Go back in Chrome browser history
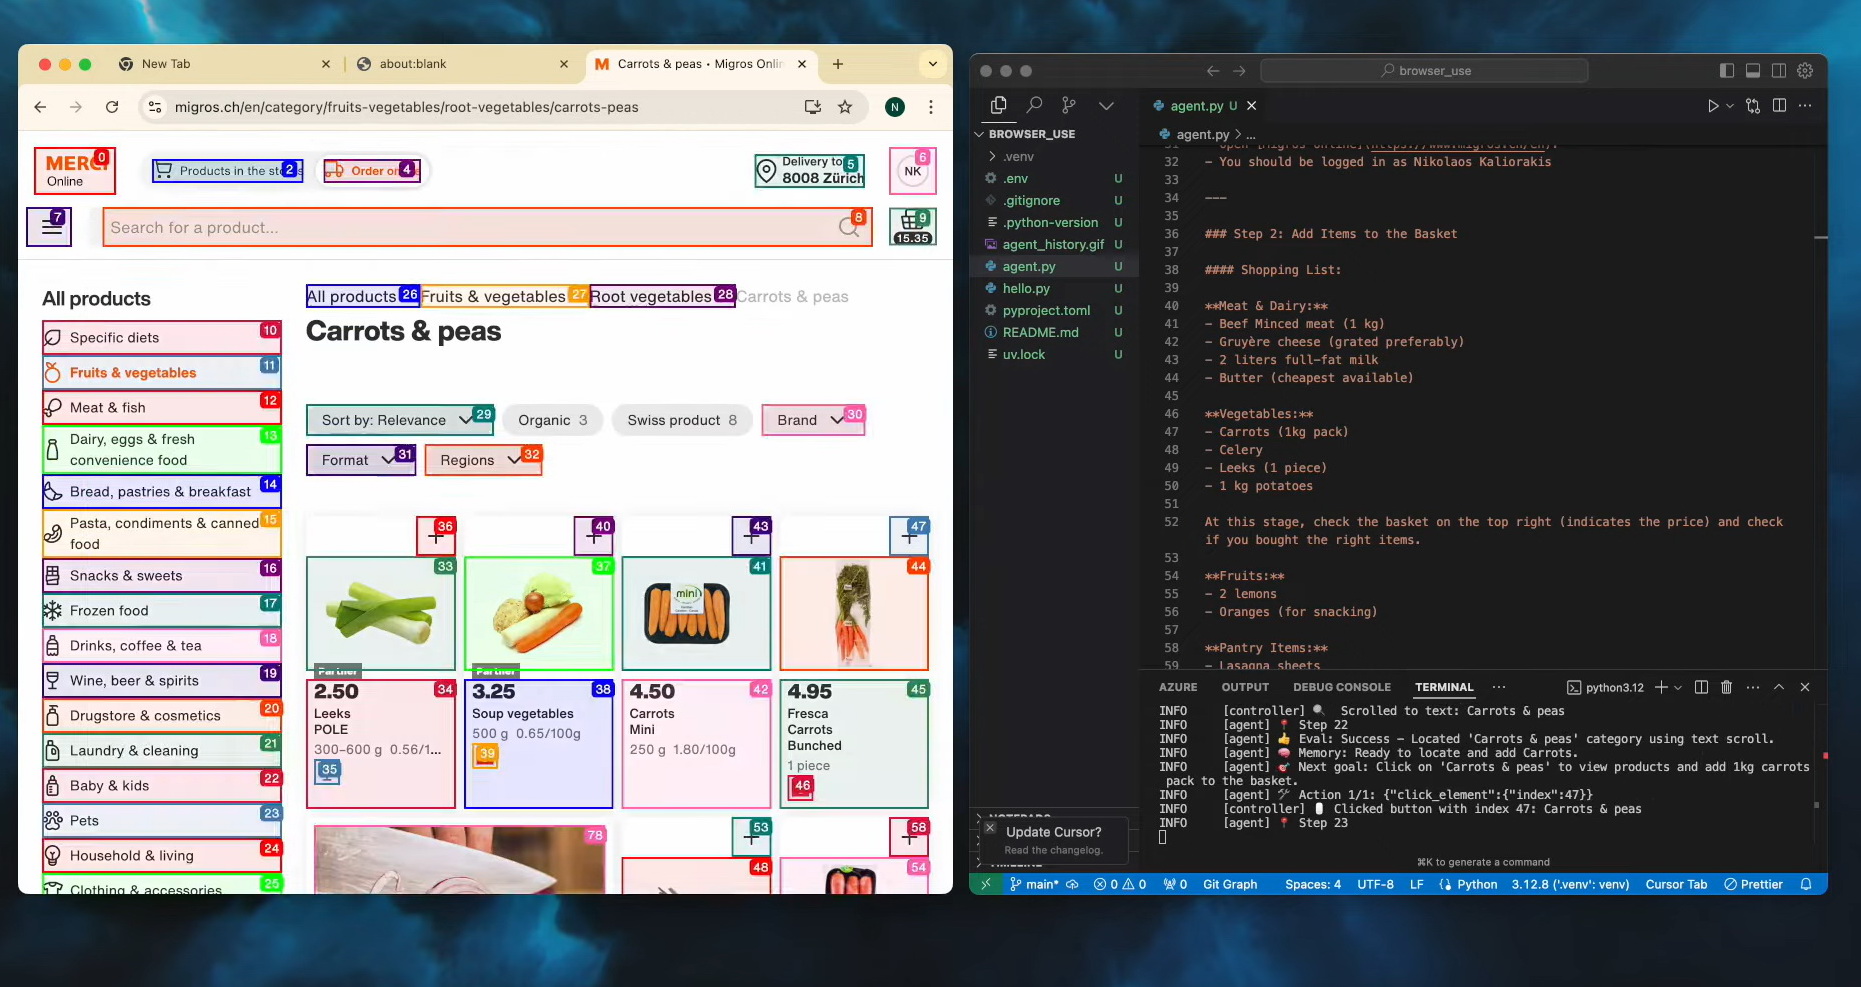Screen dimensions: 1861x987 coord(40,107)
